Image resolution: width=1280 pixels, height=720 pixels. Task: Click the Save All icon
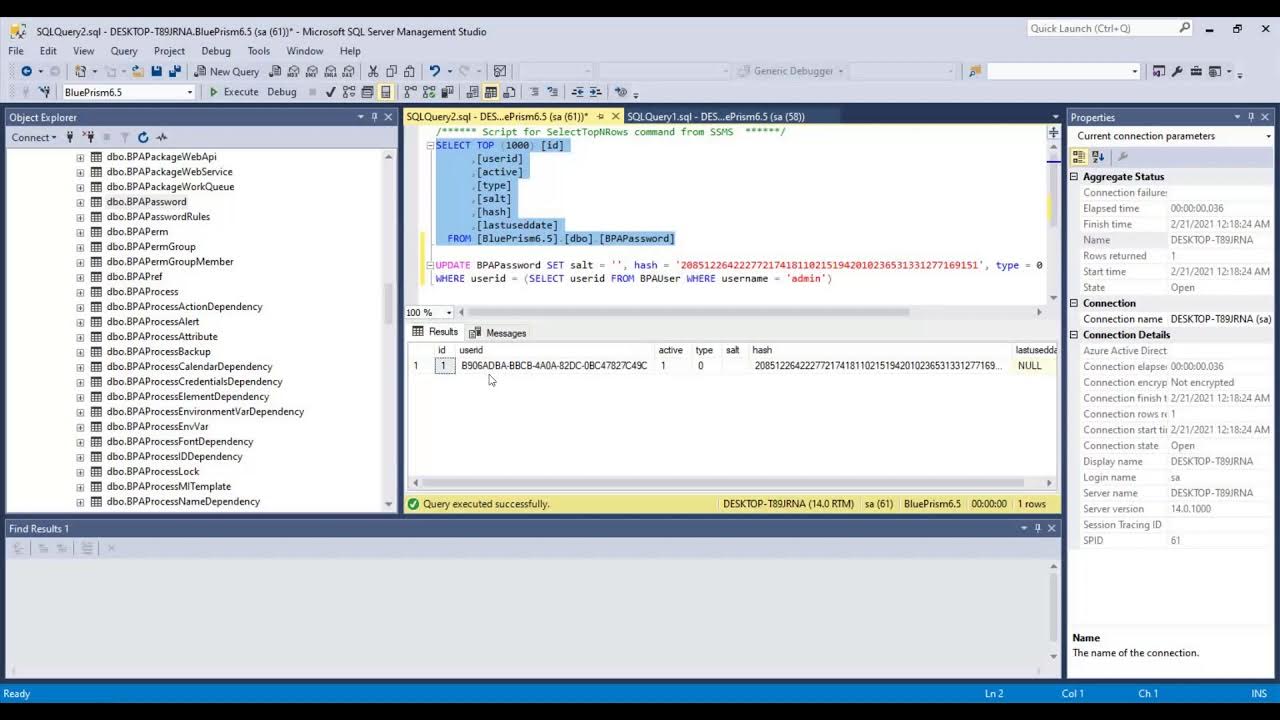pos(175,71)
